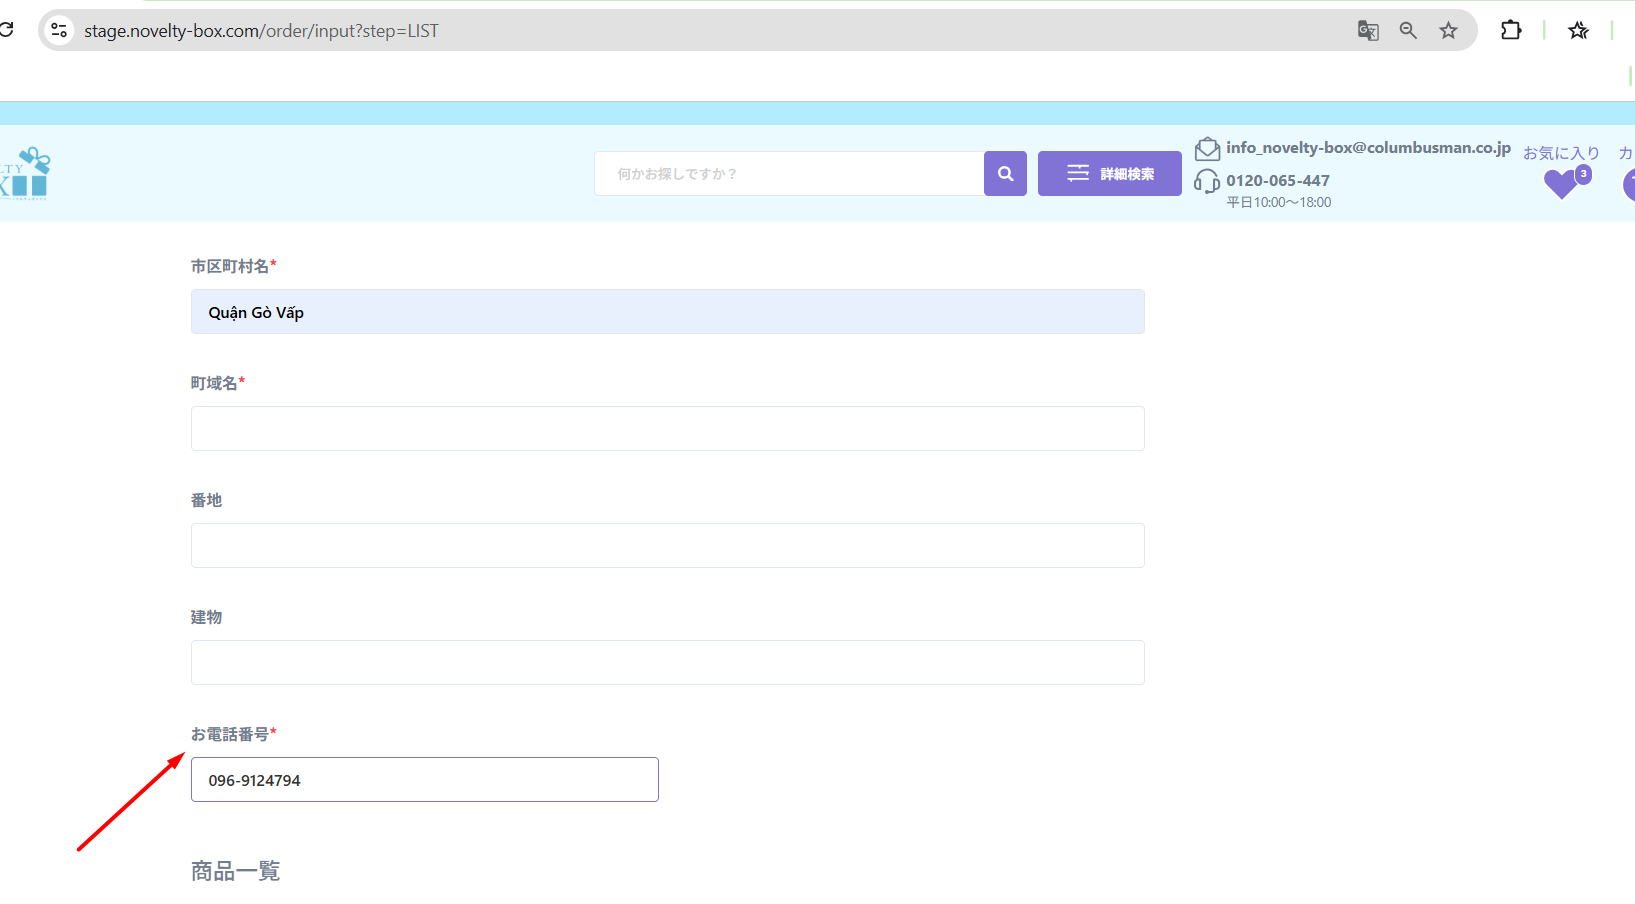1635x904 pixels.
Task: Click the 市区町村名 field containing Quận Gò Vấp
Action: [x=667, y=312]
